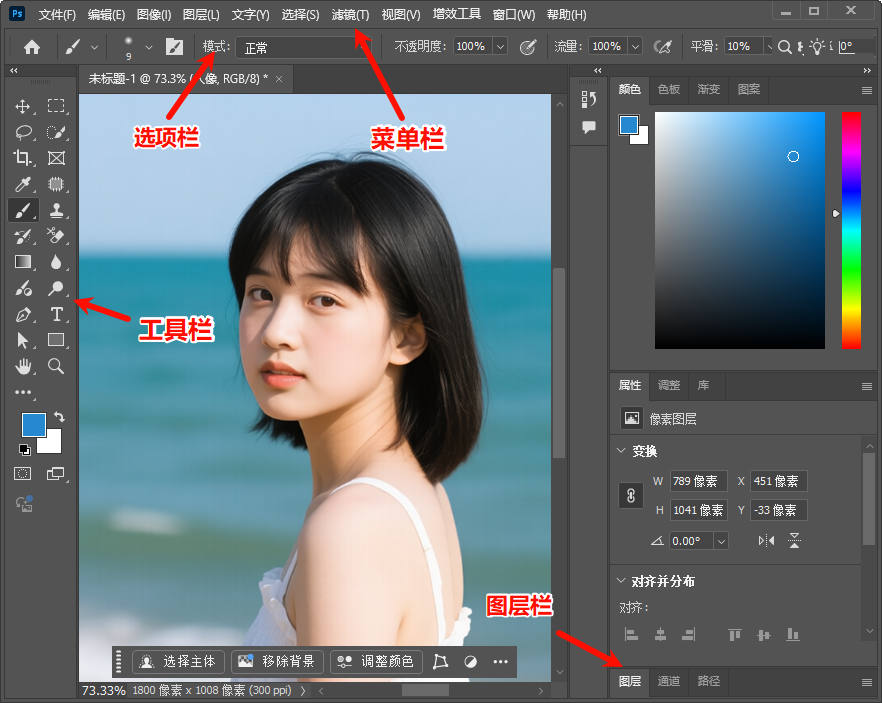Open the 模式 blend mode dropdown
882x703 pixels.
[300, 47]
